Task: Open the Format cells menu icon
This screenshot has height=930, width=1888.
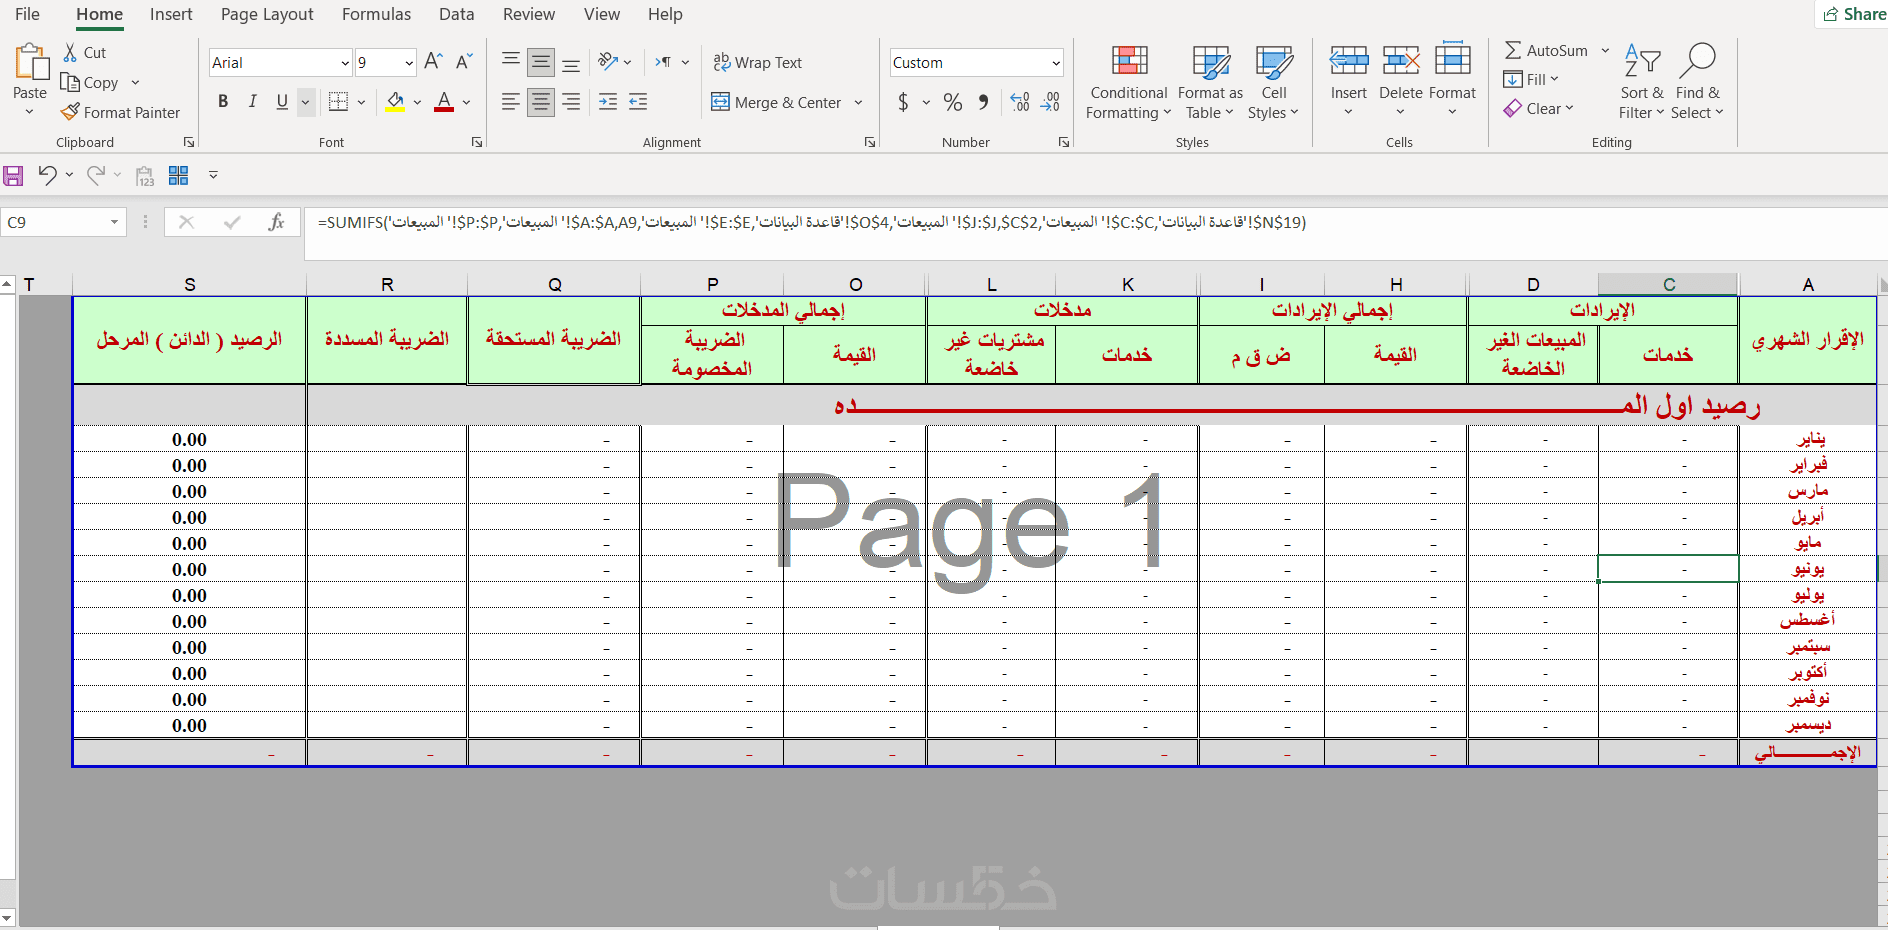Action: (1452, 60)
